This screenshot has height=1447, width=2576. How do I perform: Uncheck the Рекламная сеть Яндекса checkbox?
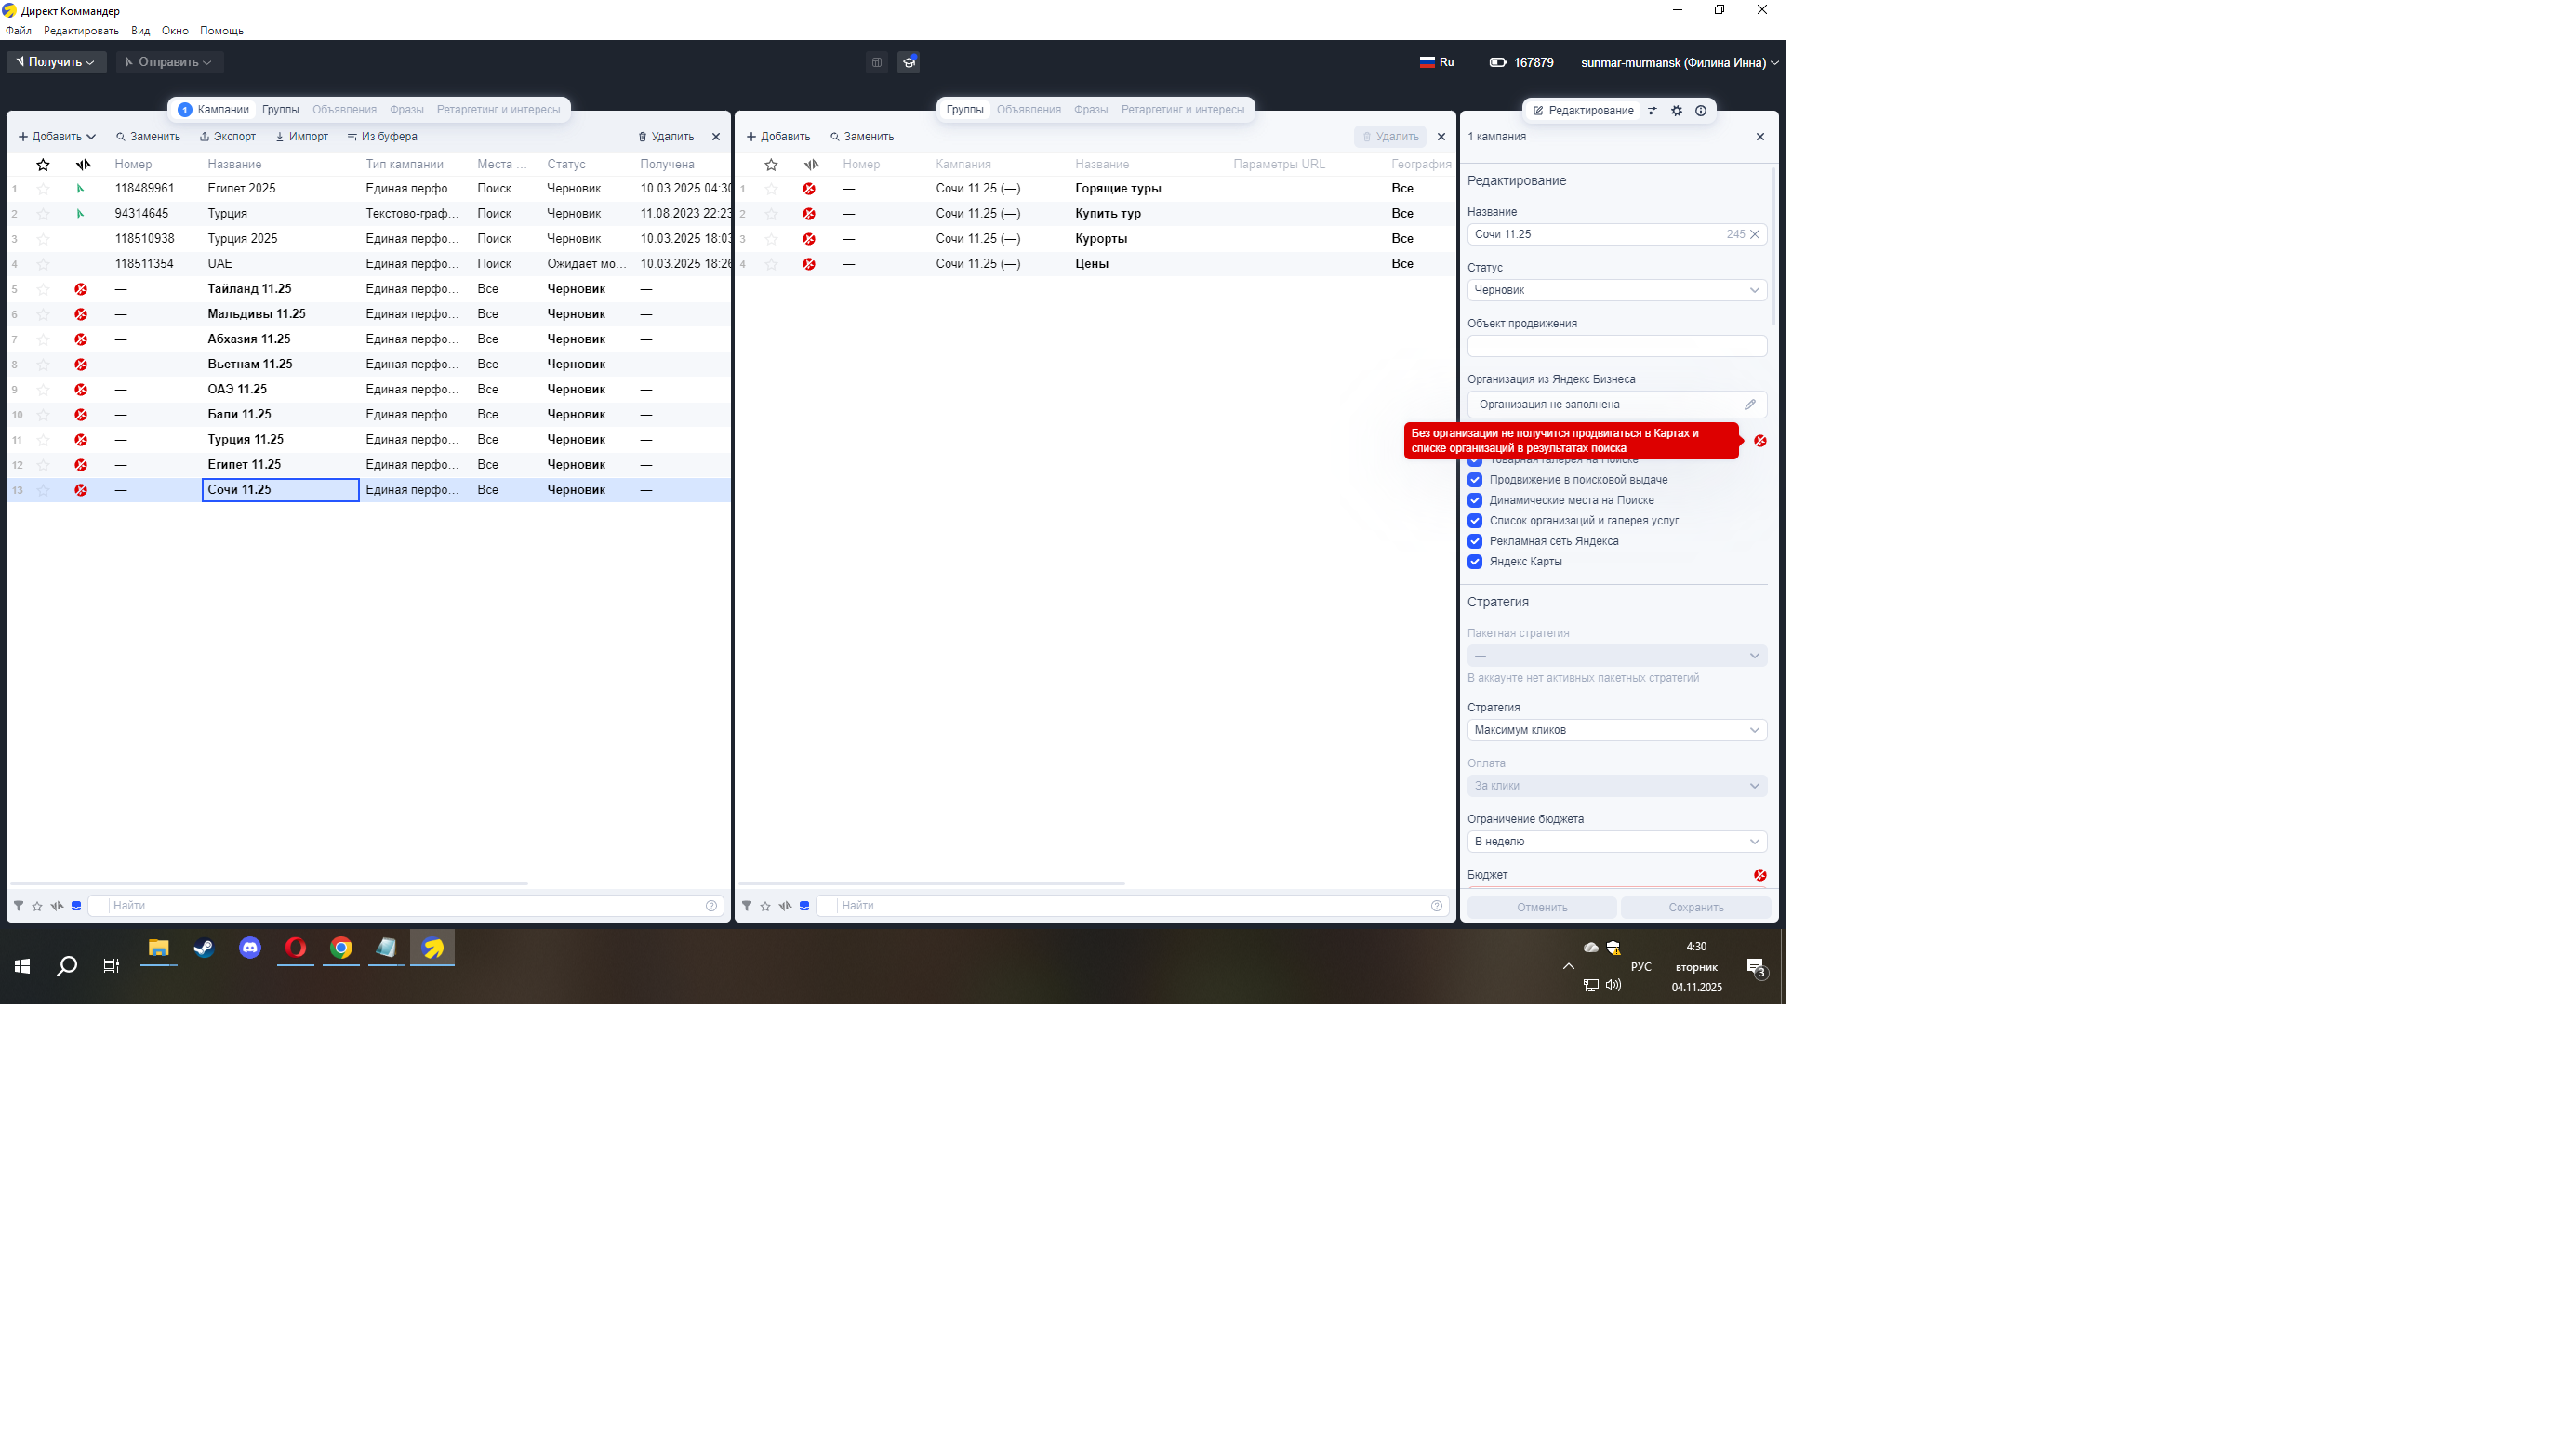(x=1474, y=541)
